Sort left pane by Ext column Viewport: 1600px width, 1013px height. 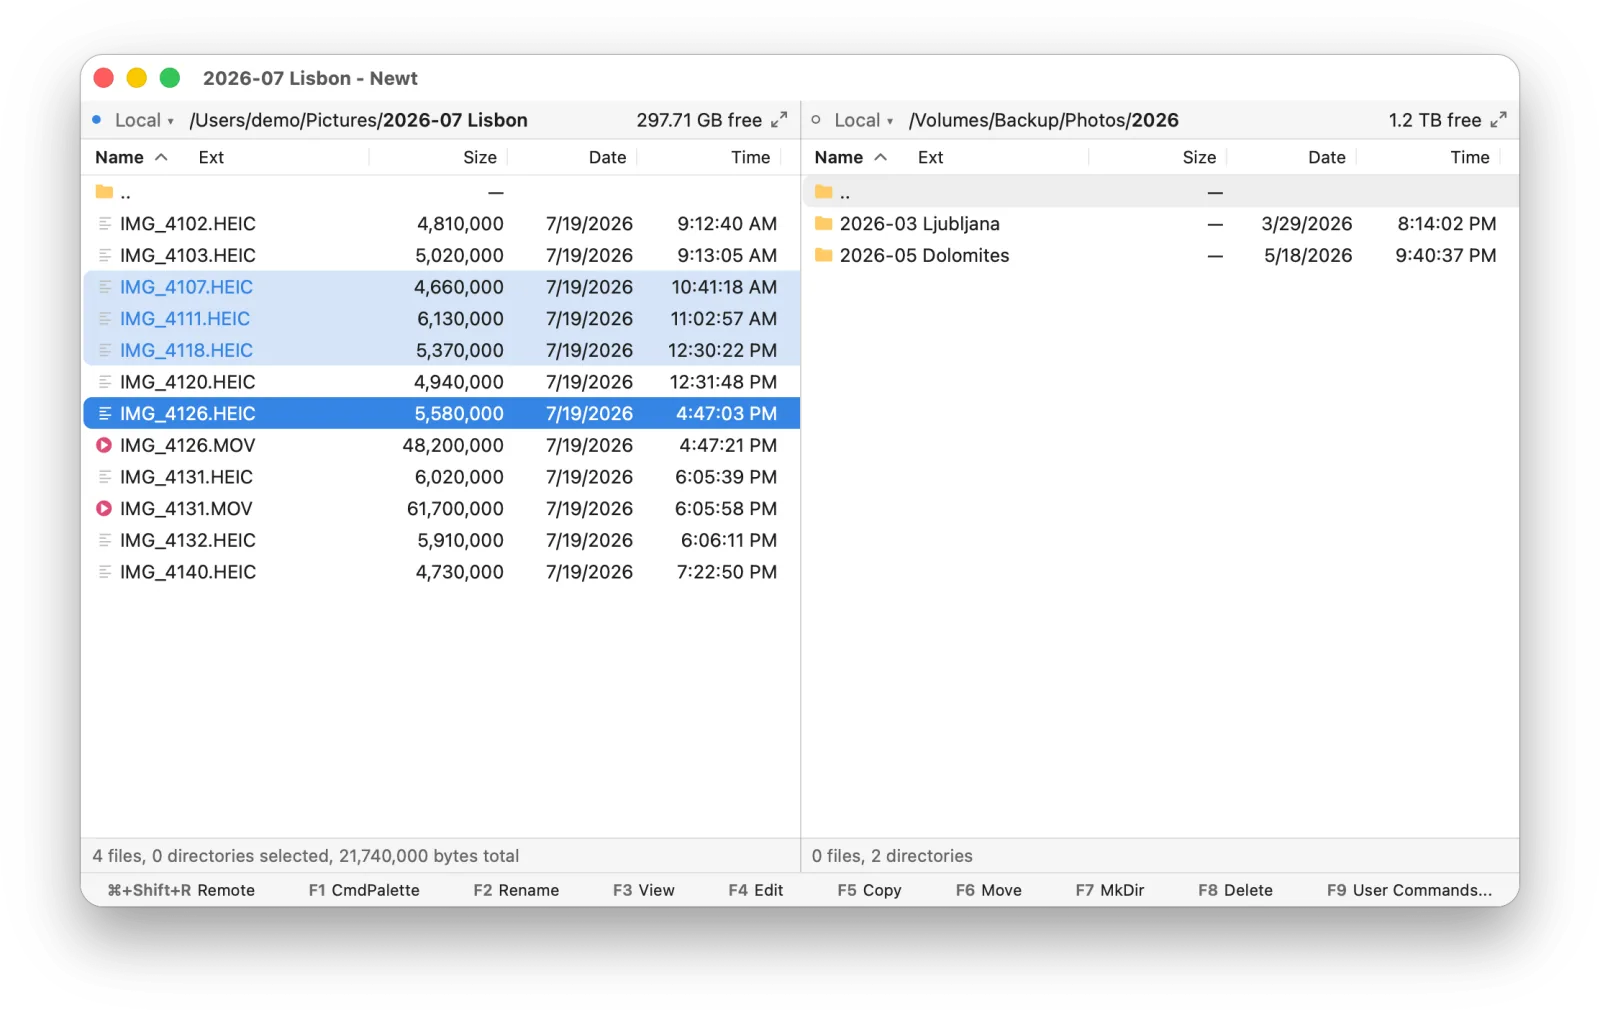point(211,157)
